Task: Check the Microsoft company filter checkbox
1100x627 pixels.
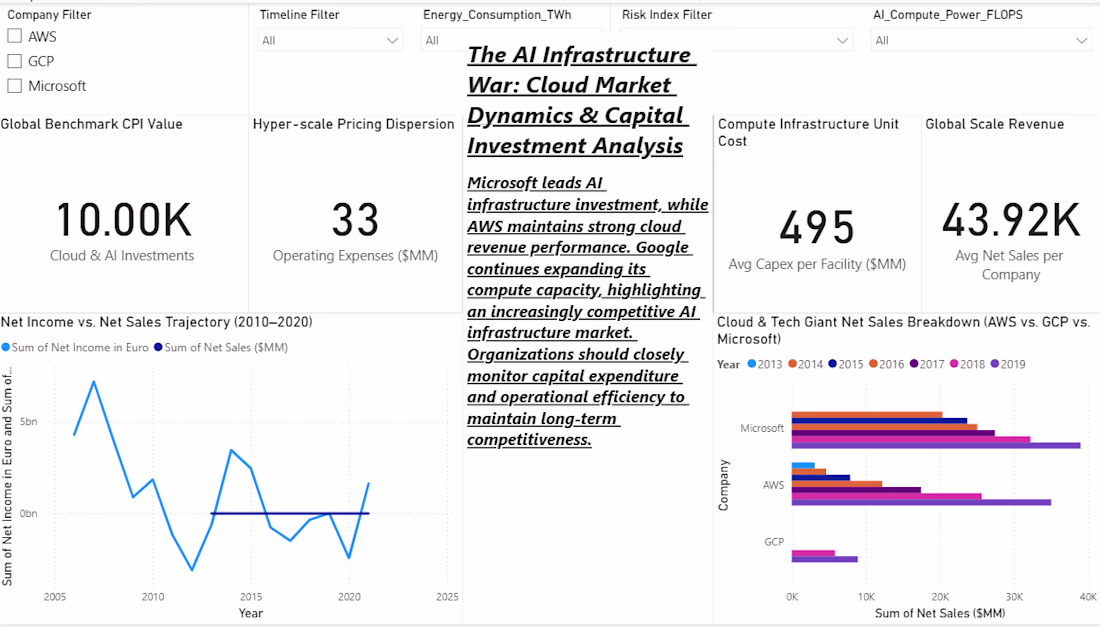Action: pyautogui.click(x=15, y=86)
